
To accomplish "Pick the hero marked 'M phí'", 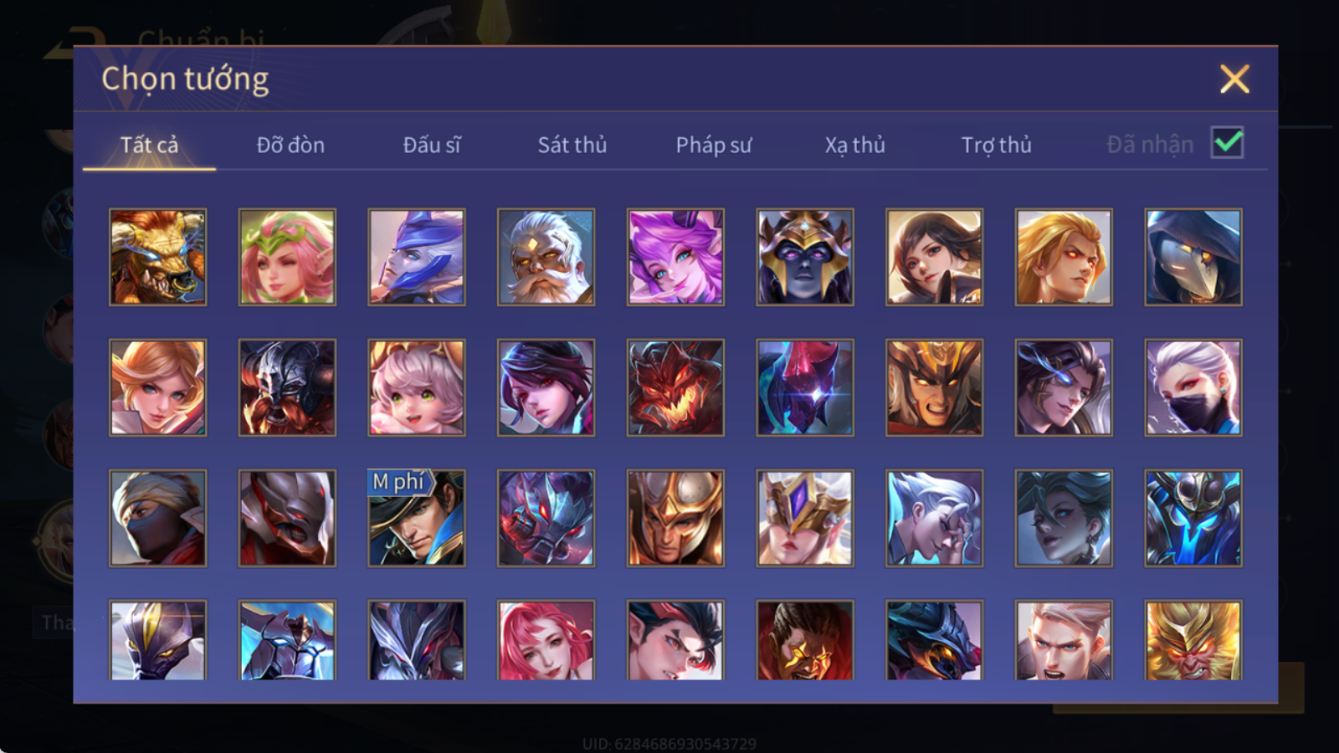I will click(417, 518).
